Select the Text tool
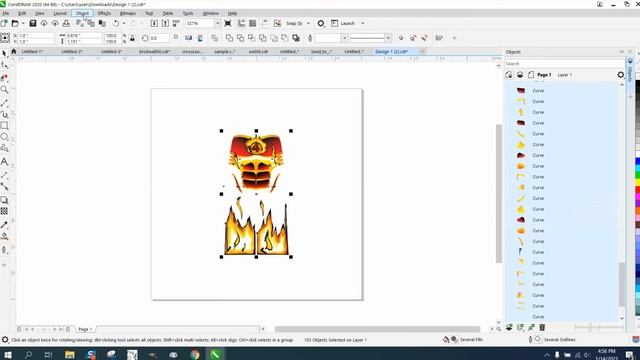Viewport: 640px width, 360px height. (x=4, y=162)
